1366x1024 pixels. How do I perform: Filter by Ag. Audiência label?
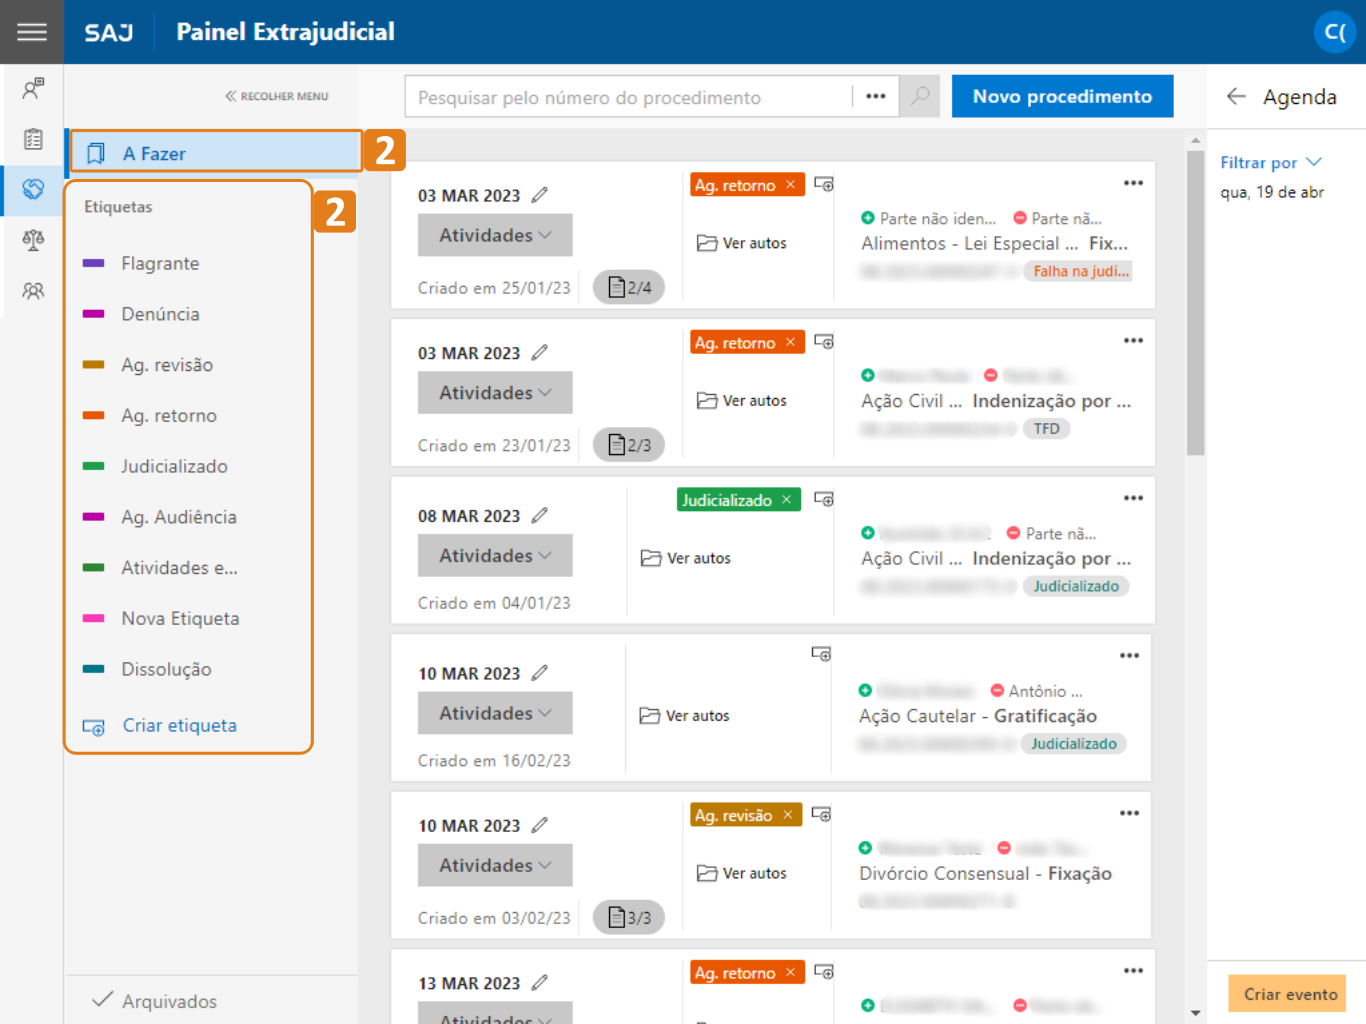(x=179, y=517)
